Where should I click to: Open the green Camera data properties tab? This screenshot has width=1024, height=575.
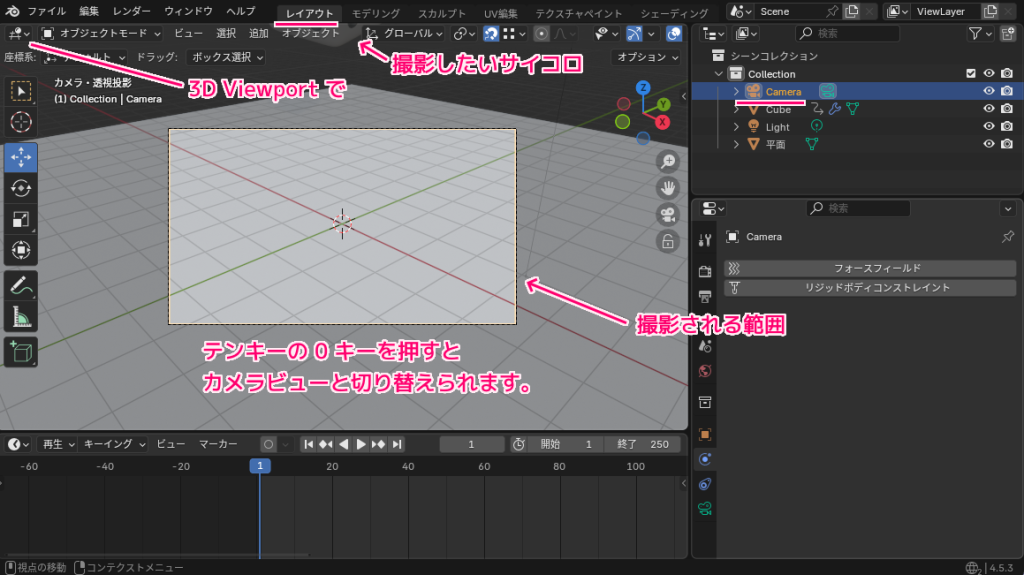tap(705, 508)
